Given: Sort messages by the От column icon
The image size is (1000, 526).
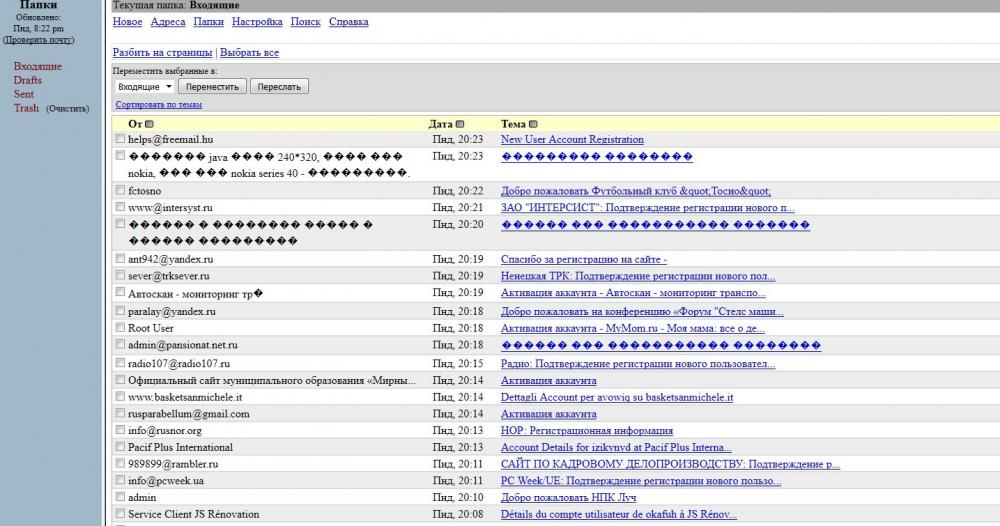Looking at the screenshot, I should click(149, 124).
